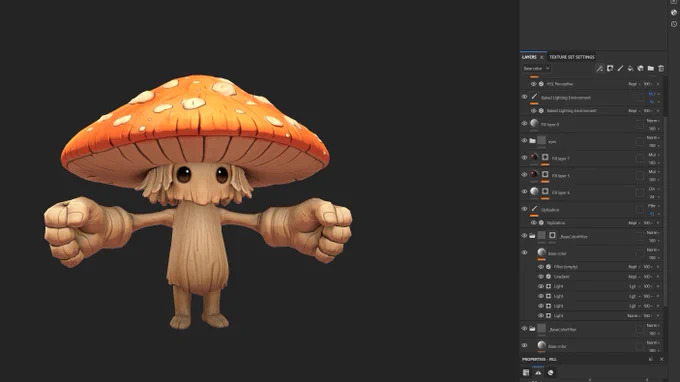Select the 'HSL Perceptive' effect name
The width and height of the screenshot is (680, 382).
[560, 84]
